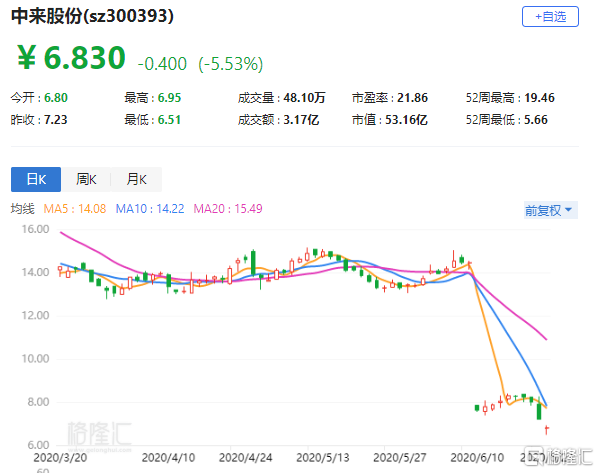Screen dimensions: 599x473
Task: Click the 8.00 y-axis label
Action: 38,402
